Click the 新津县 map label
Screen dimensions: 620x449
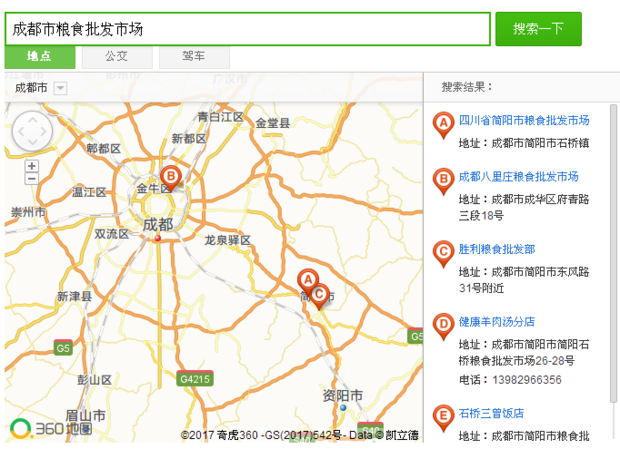tap(74, 296)
